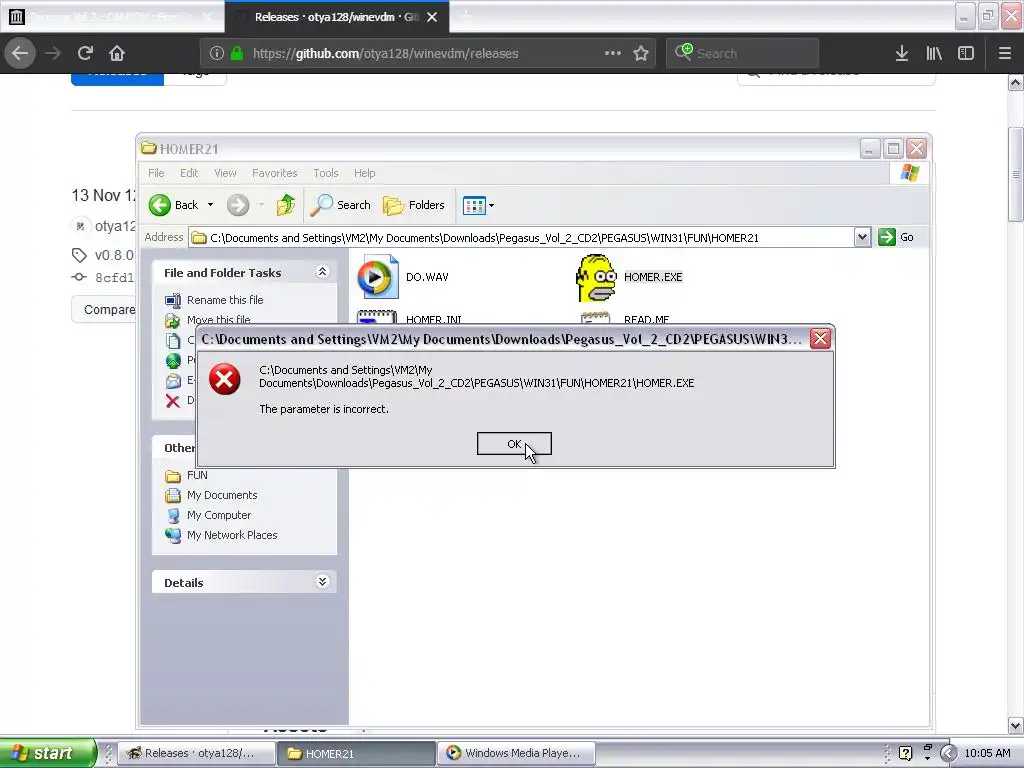Expand the Details panel chevron

(x=322, y=581)
